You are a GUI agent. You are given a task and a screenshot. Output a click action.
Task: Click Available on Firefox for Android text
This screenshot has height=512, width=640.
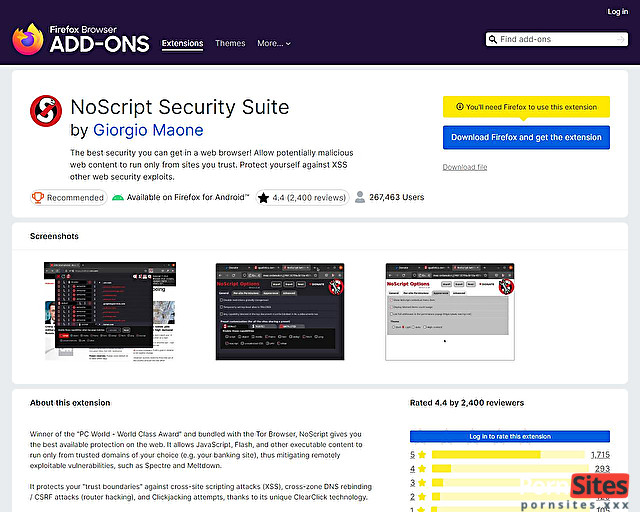[188, 197]
